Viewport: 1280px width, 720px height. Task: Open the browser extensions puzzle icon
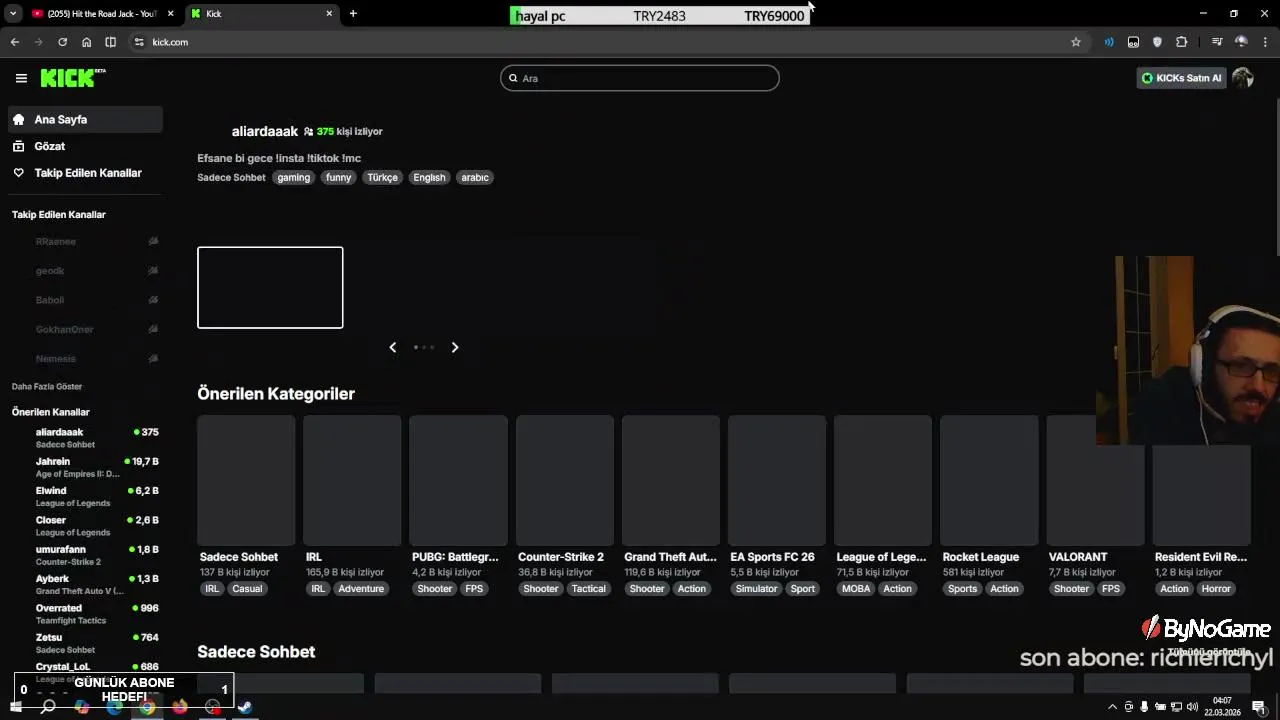(1181, 42)
